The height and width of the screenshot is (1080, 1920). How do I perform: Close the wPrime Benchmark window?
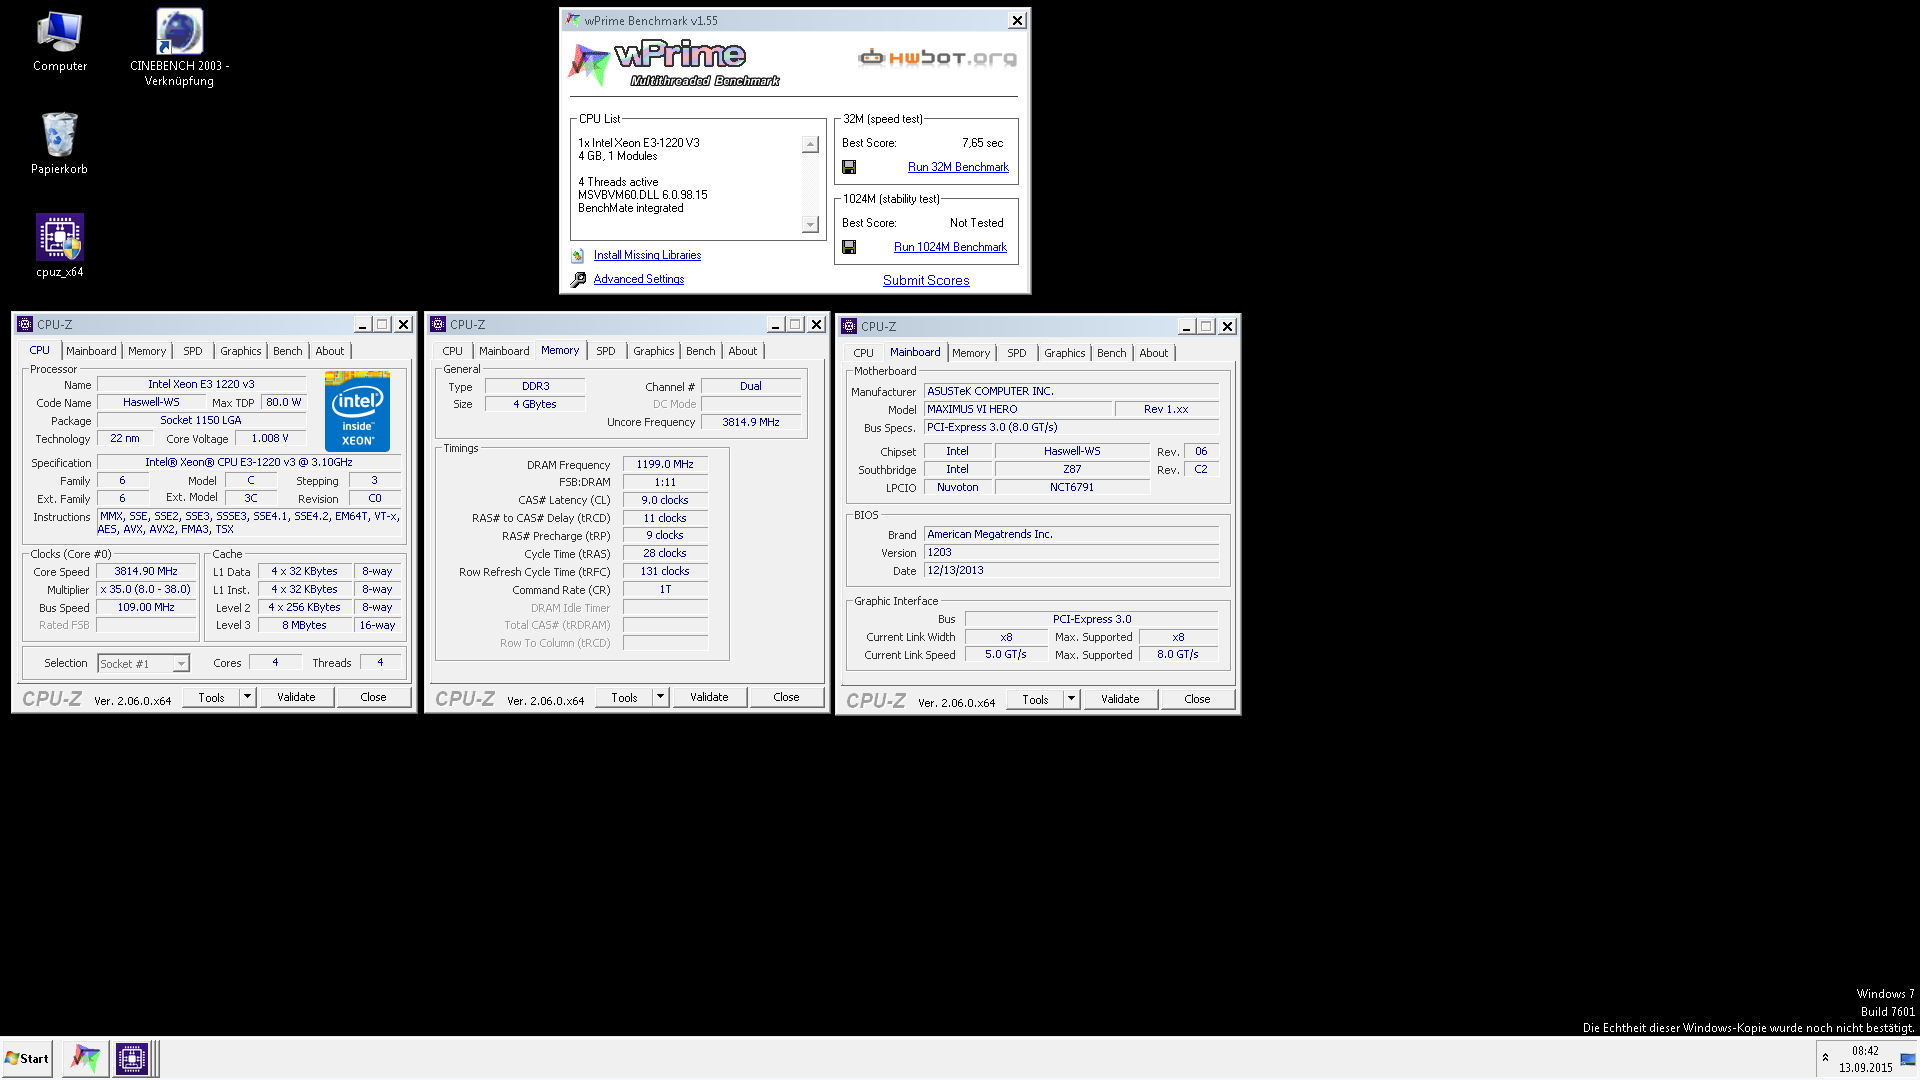[x=1017, y=20]
